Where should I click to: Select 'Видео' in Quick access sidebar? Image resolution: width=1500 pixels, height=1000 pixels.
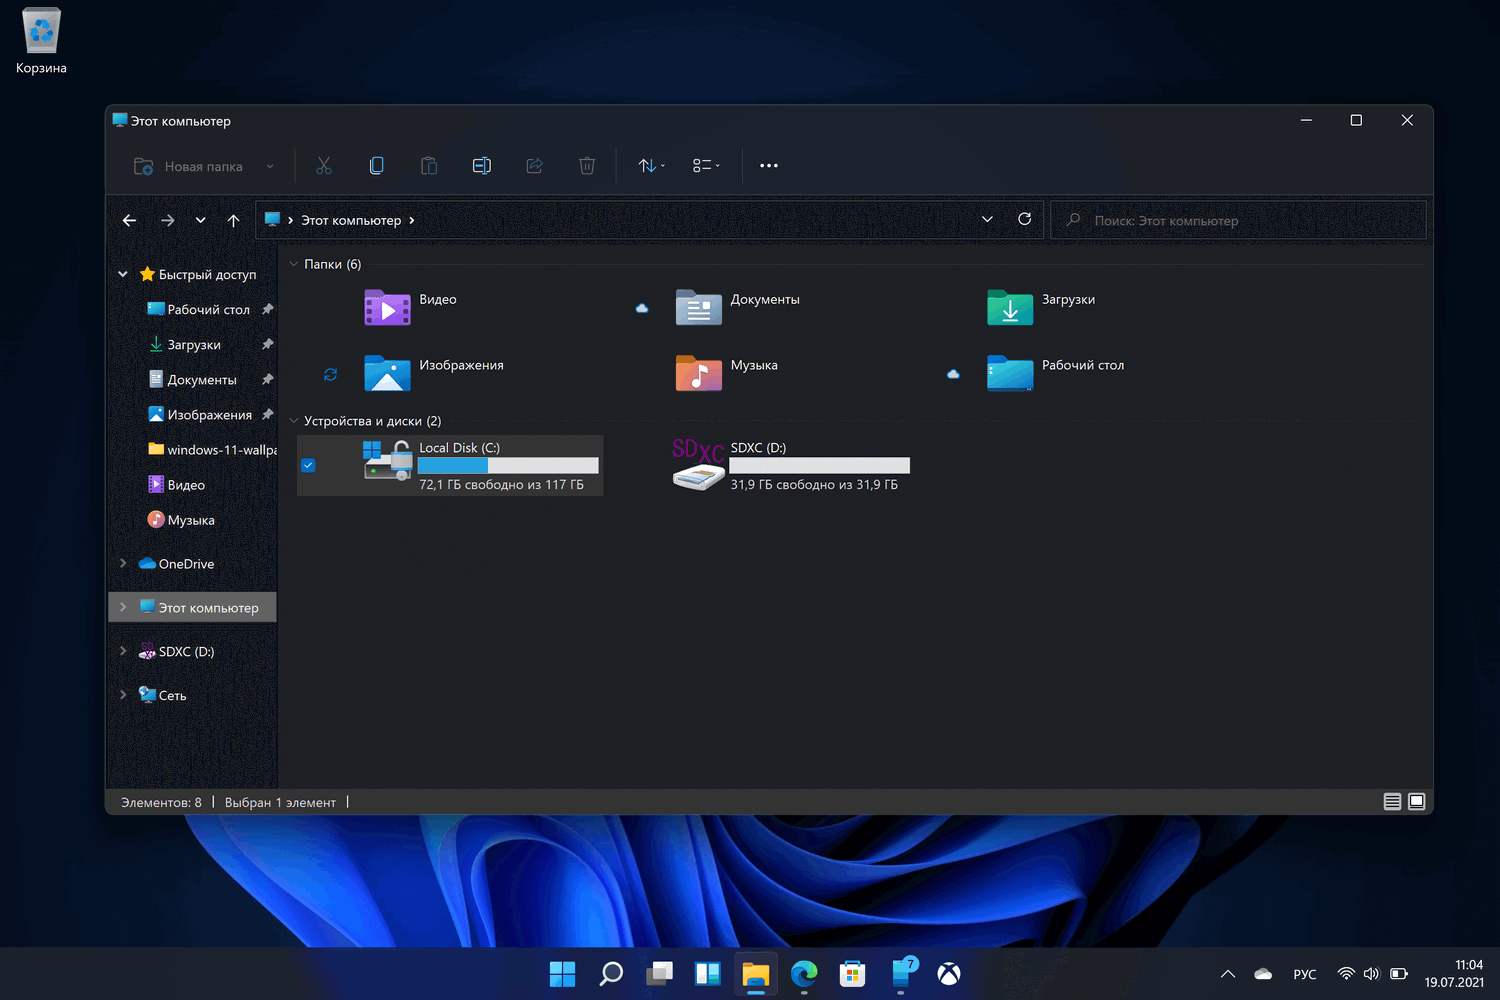pyautogui.click(x=186, y=485)
